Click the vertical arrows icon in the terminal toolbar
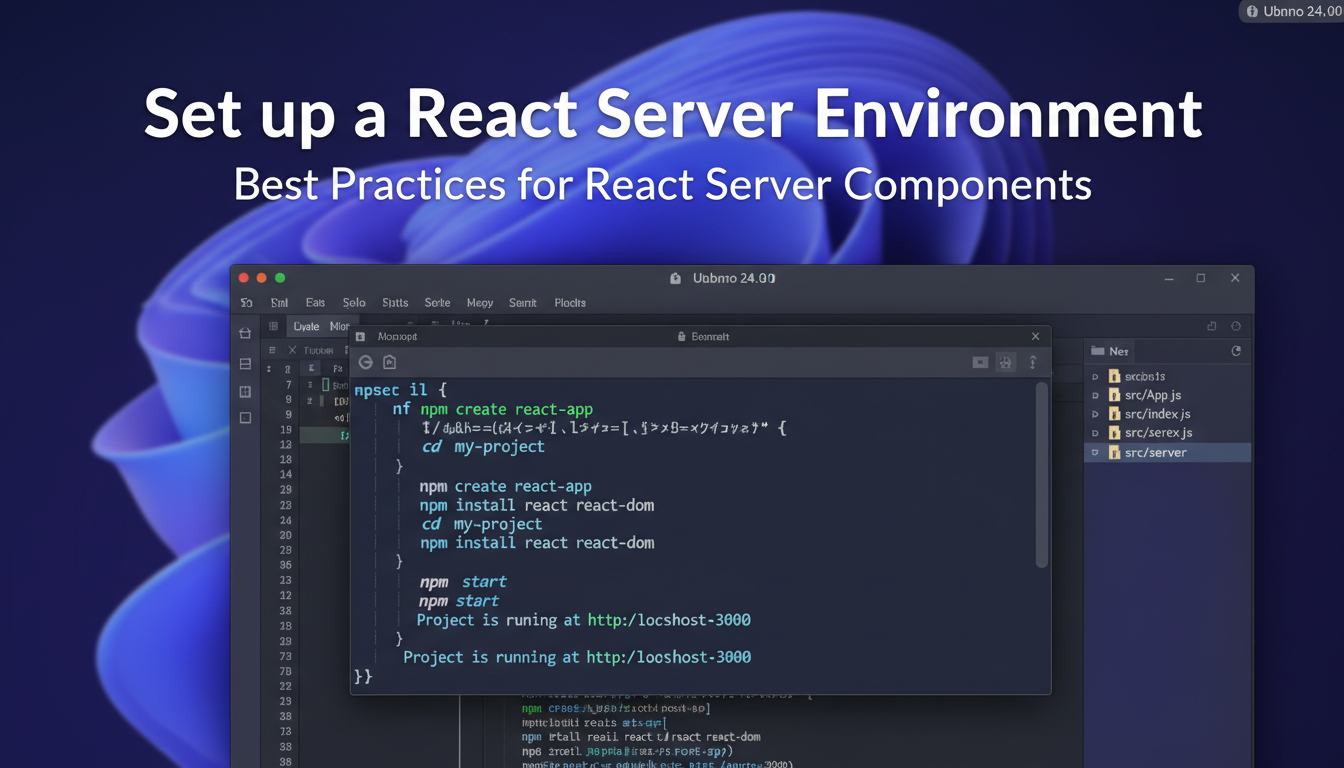 (1033, 362)
